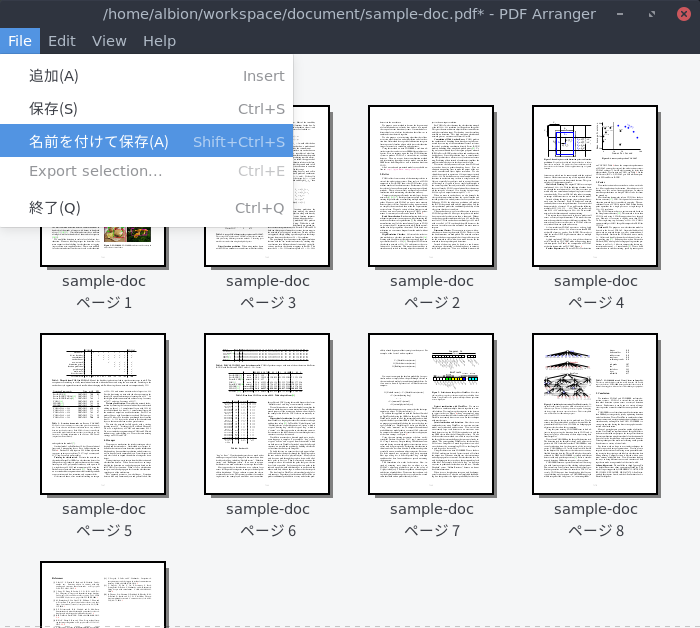Image resolution: width=700 pixels, height=628 pixels.
Task: Maximize the PDF Arranger window
Action: point(652,14)
